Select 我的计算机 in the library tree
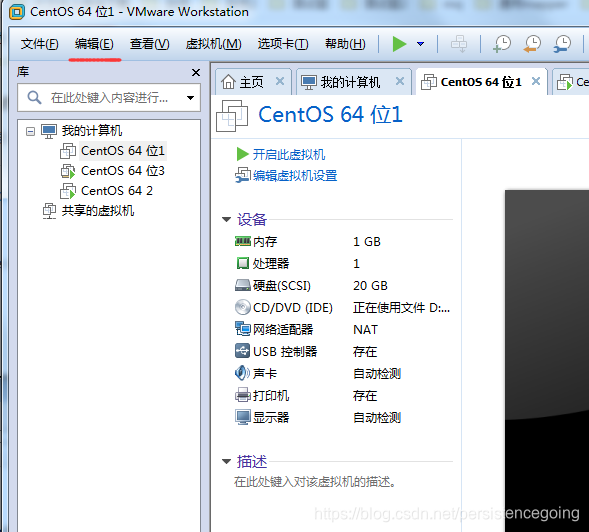Screen dimensions: 589x532 coord(92,131)
